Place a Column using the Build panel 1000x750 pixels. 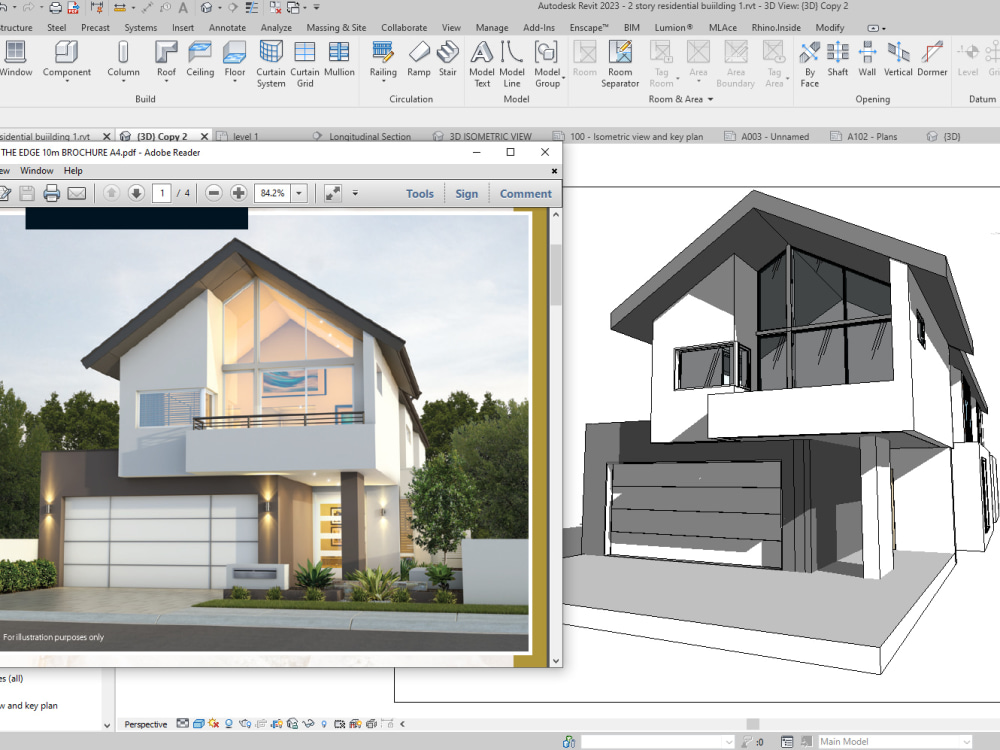click(x=123, y=60)
